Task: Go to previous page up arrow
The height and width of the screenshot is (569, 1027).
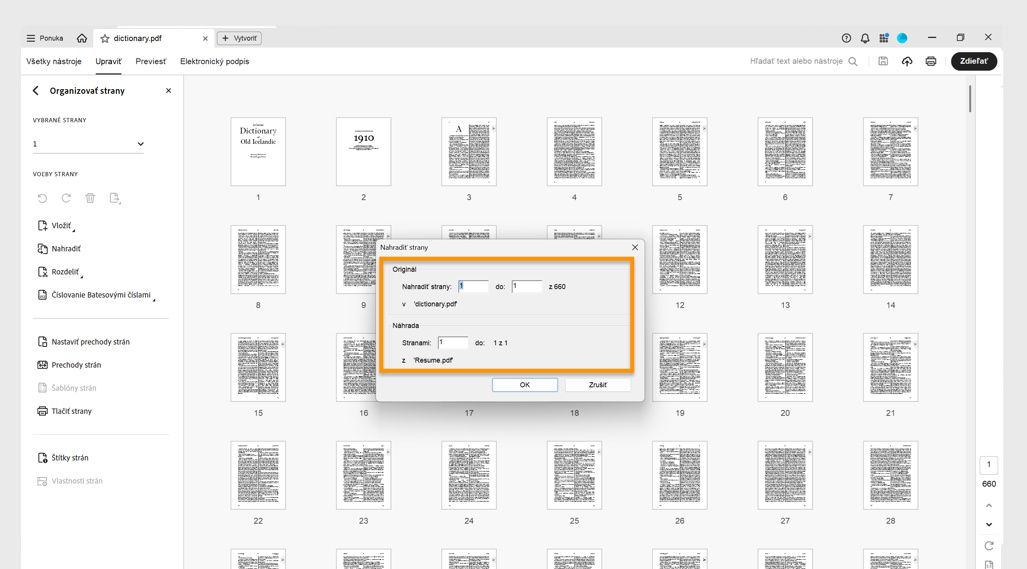Action: pos(989,505)
